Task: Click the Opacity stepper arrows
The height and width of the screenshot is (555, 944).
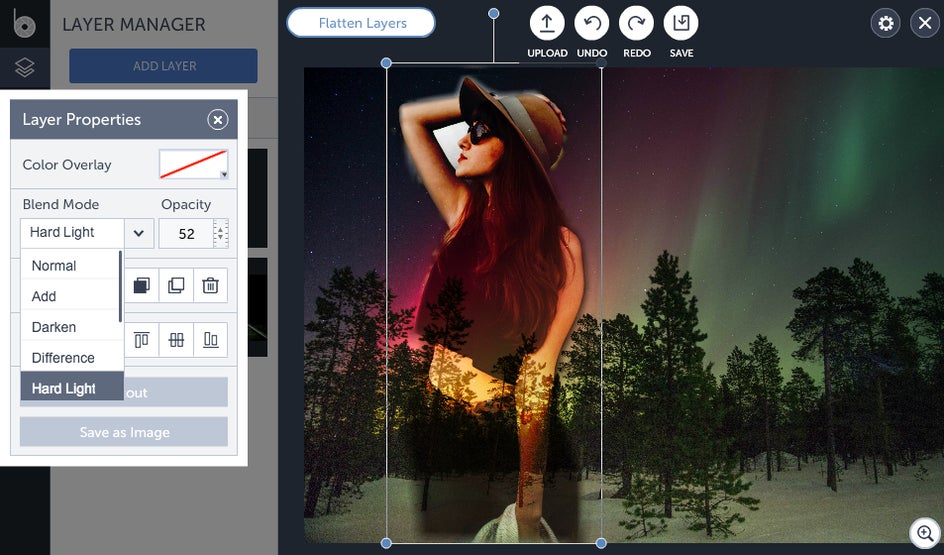Action: pos(221,234)
